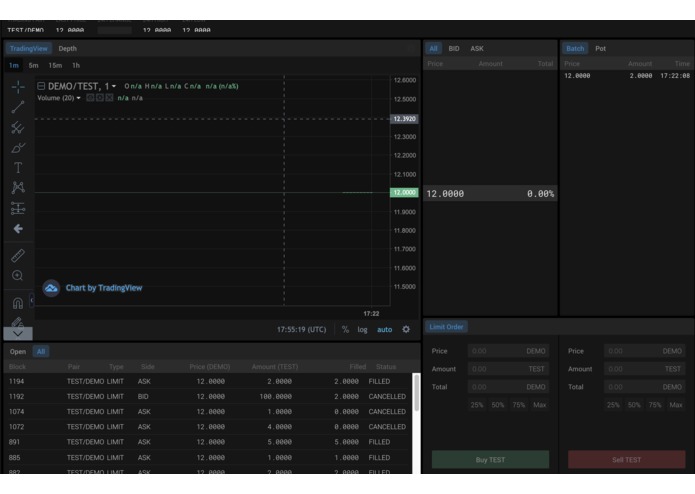
Task: Show Open orders list
Action: tap(18, 351)
